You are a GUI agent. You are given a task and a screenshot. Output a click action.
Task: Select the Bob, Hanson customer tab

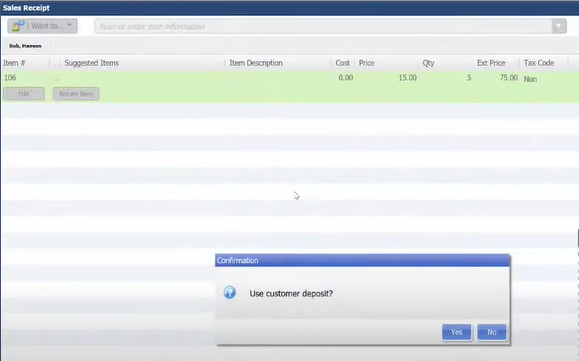(x=25, y=46)
